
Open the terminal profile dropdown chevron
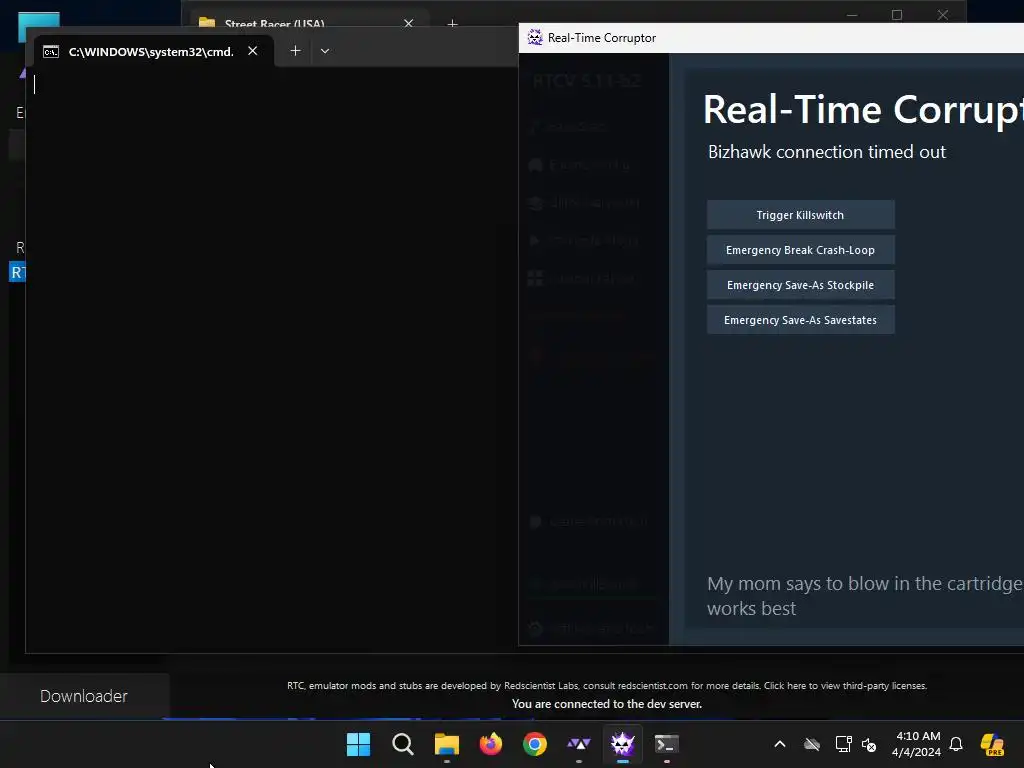325,51
